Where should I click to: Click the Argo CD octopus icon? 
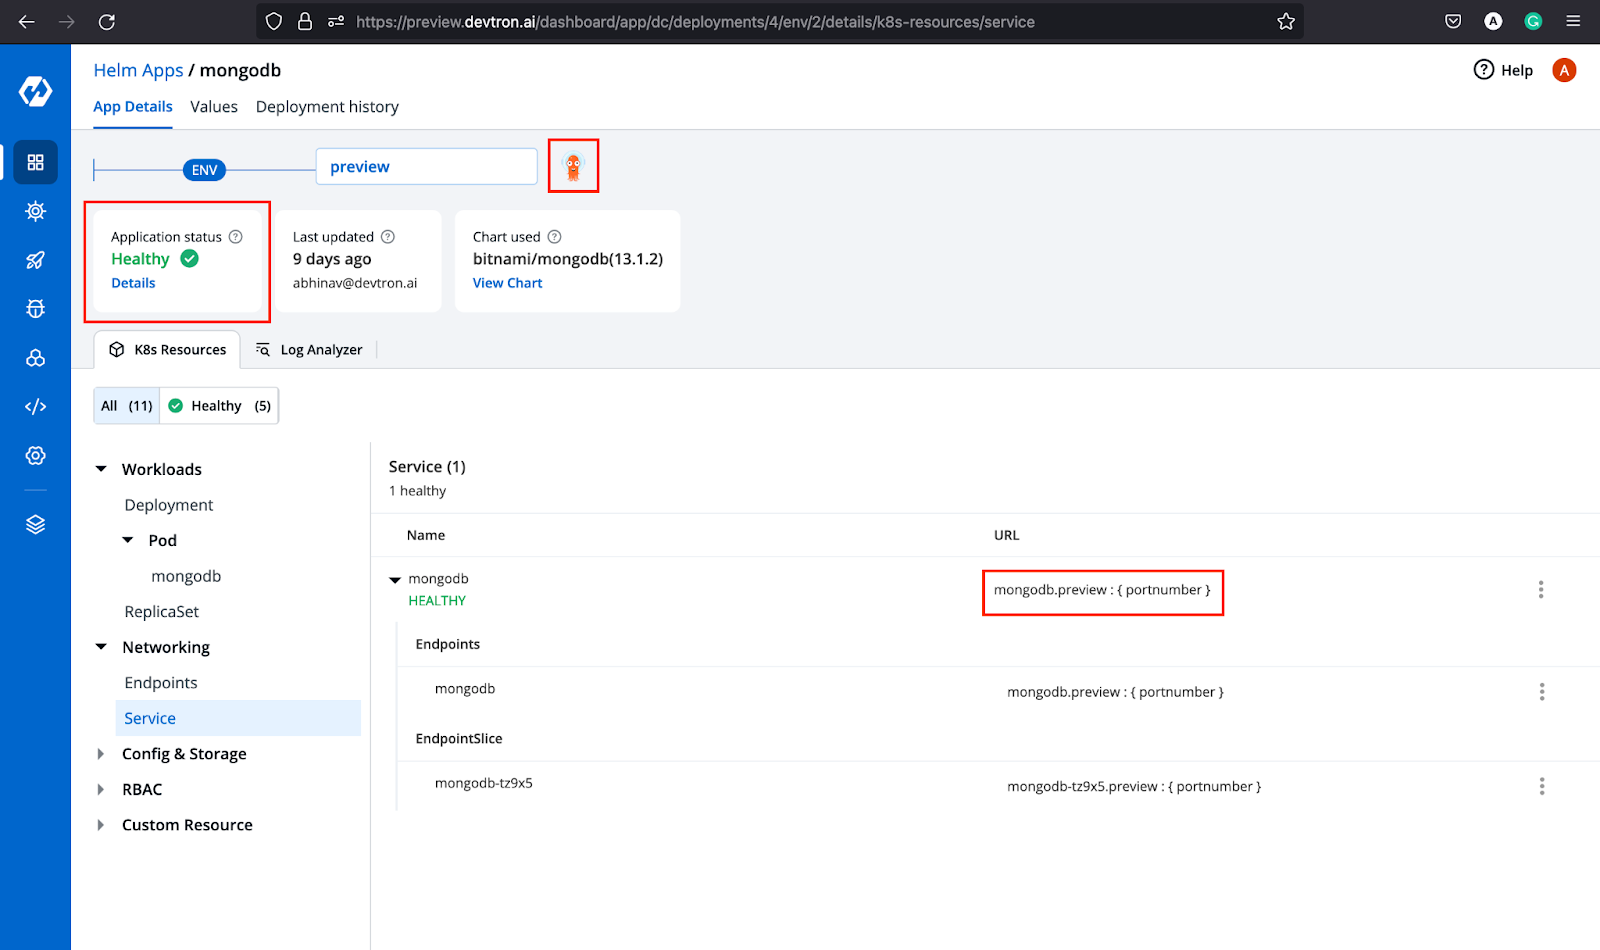pyautogui.click(x=573, y=166)
